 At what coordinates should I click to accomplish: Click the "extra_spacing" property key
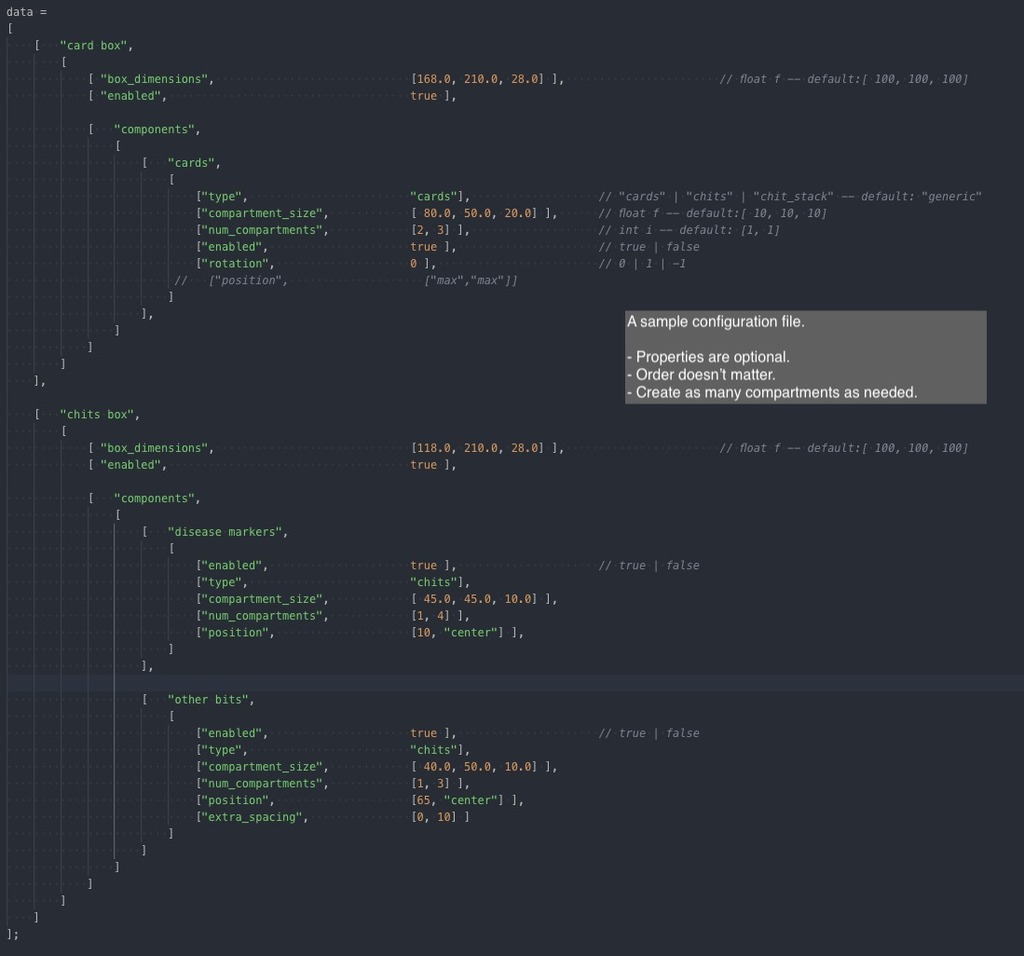255,817
